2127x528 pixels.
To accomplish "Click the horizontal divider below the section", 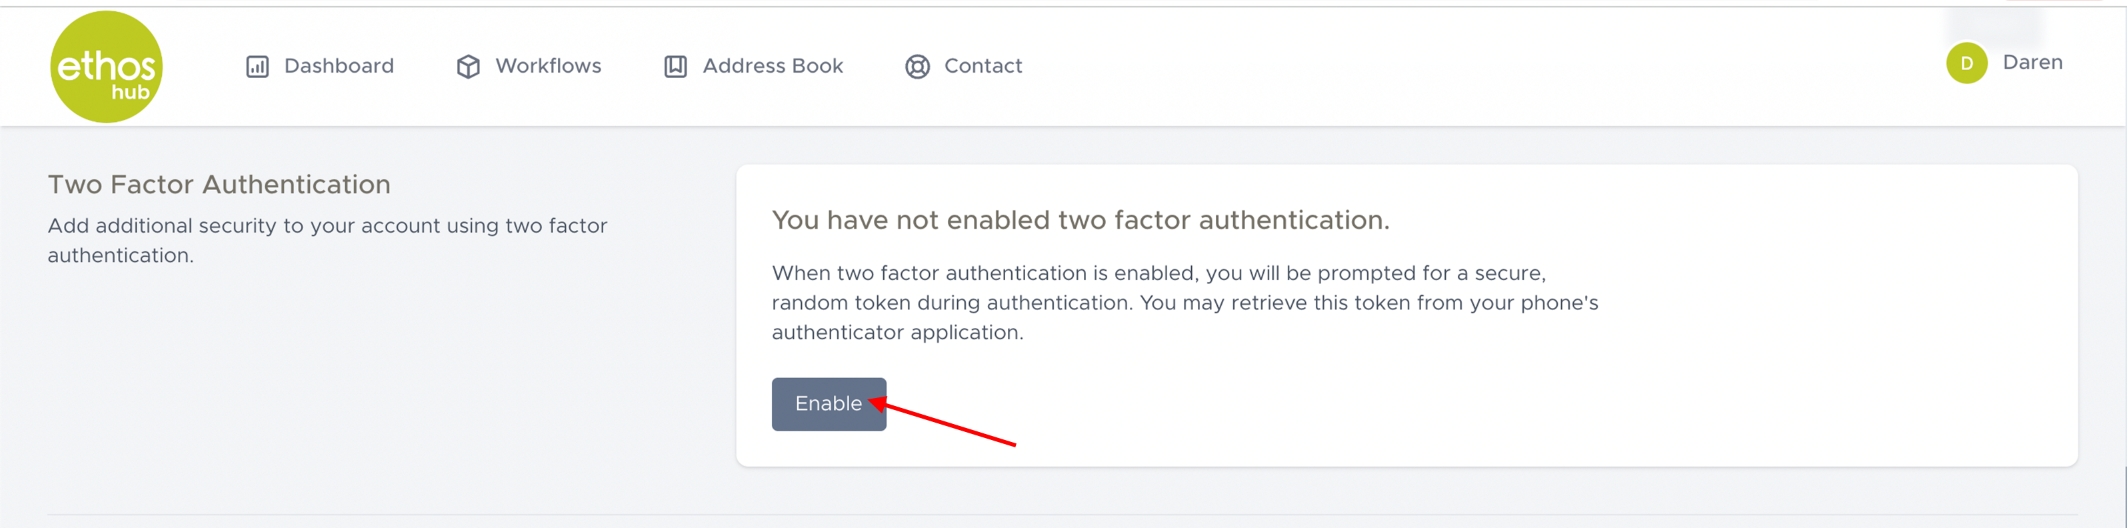I will tap(1062, 515).
